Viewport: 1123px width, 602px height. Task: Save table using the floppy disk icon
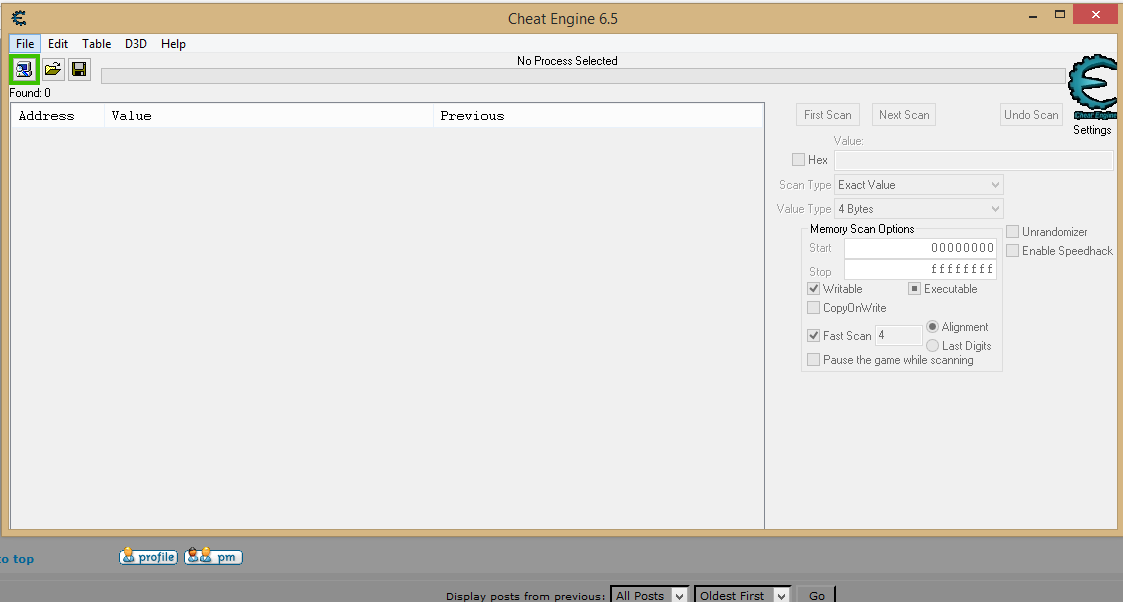(x=79, y=69)
